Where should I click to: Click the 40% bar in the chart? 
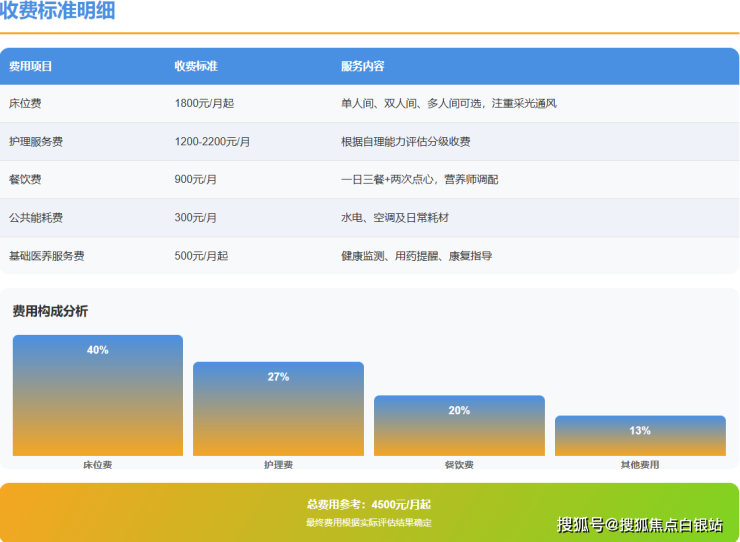[98, 396]
